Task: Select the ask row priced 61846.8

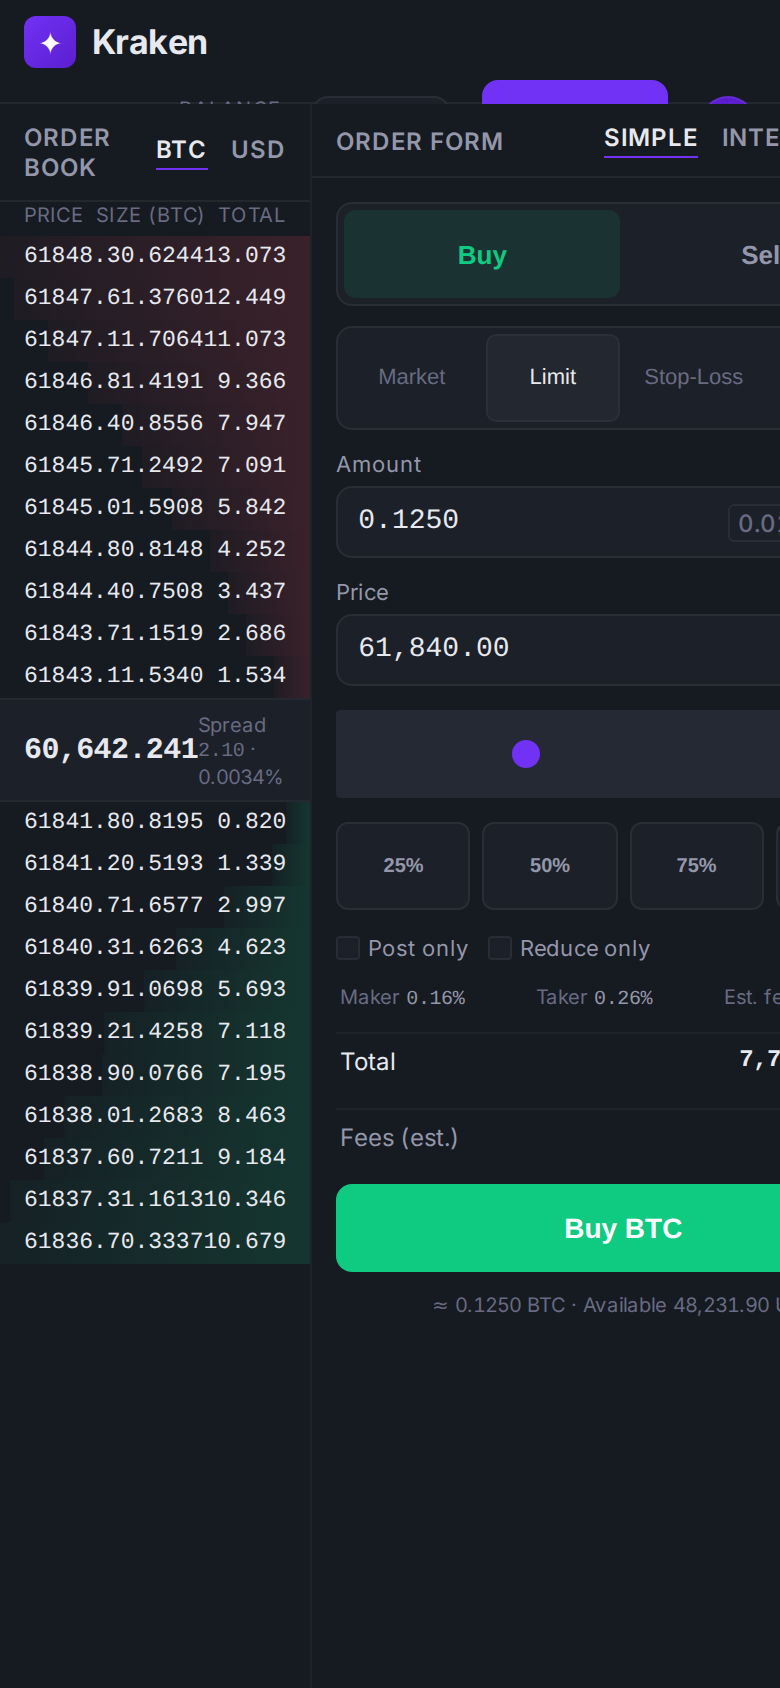Action: click(155, 381)
